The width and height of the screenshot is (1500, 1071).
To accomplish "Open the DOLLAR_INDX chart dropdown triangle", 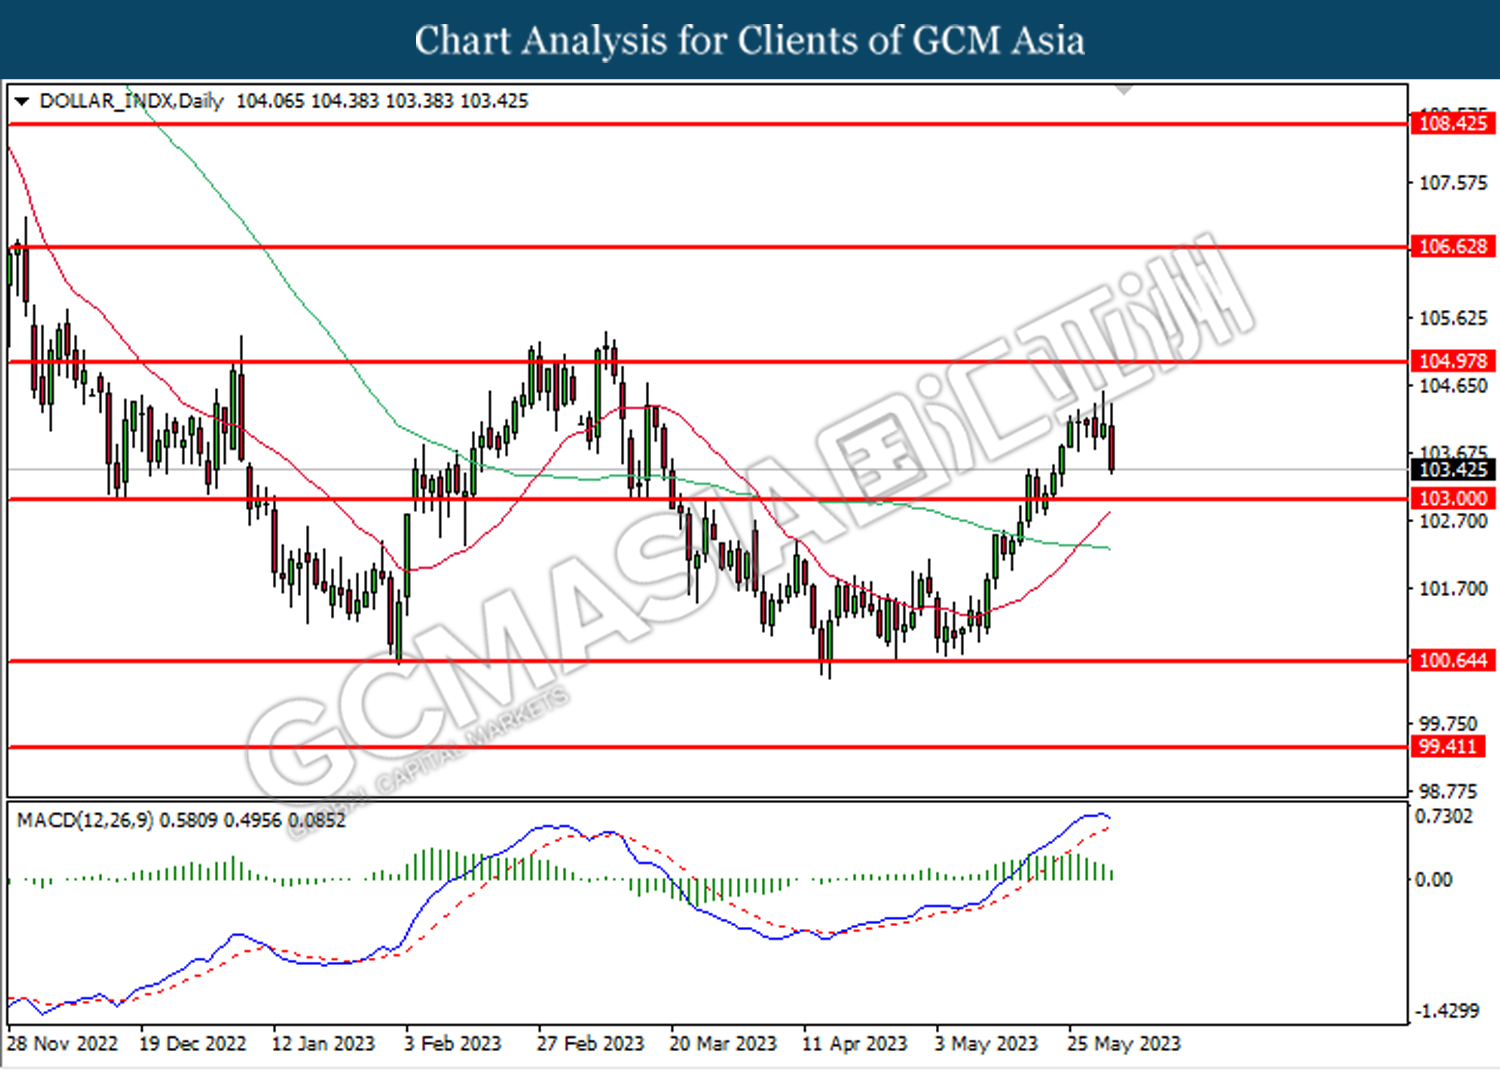I will point(21,101).
